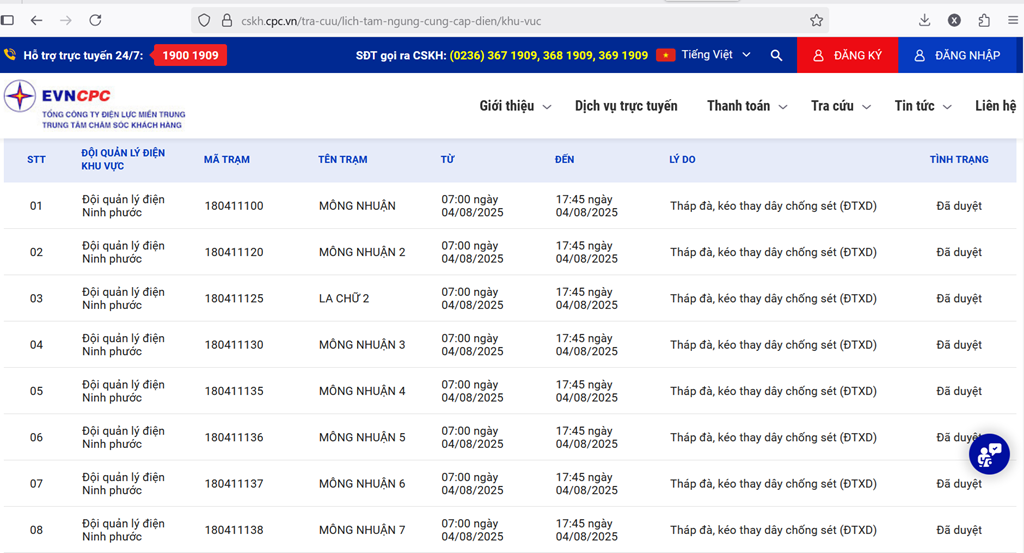Click the tracking protection shield icon

(204, 20)
